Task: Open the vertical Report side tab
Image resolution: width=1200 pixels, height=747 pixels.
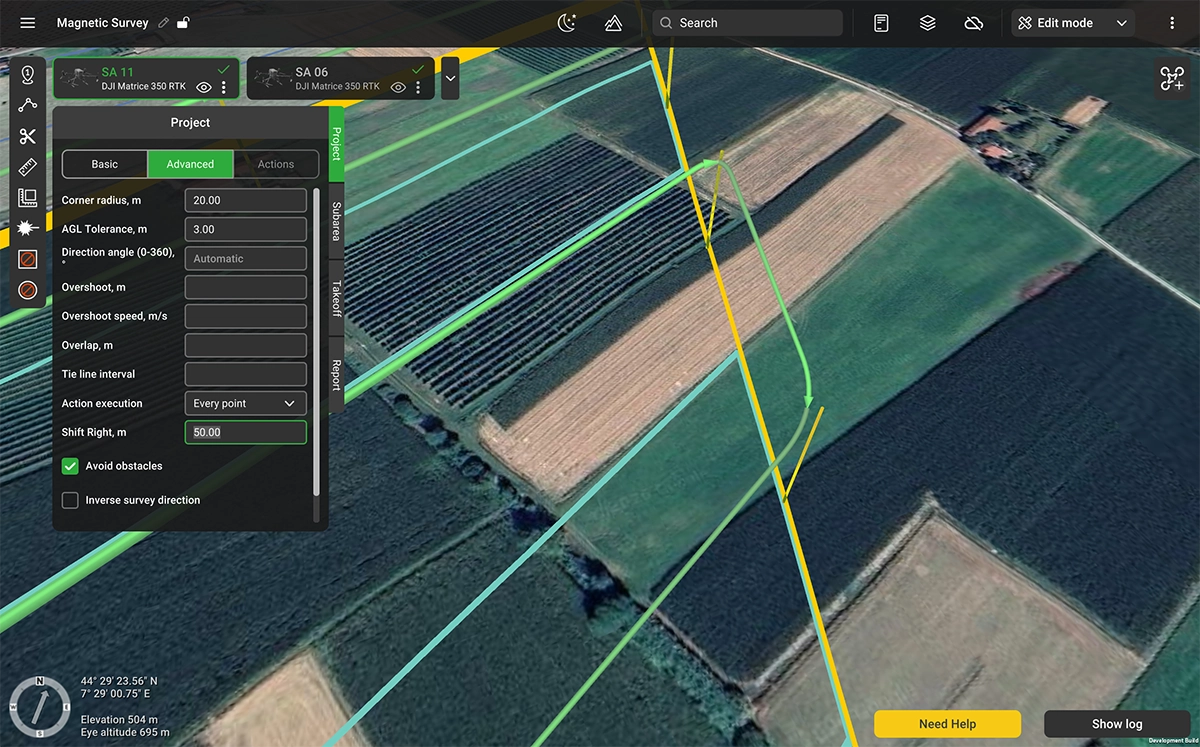Action: [336, 375]
